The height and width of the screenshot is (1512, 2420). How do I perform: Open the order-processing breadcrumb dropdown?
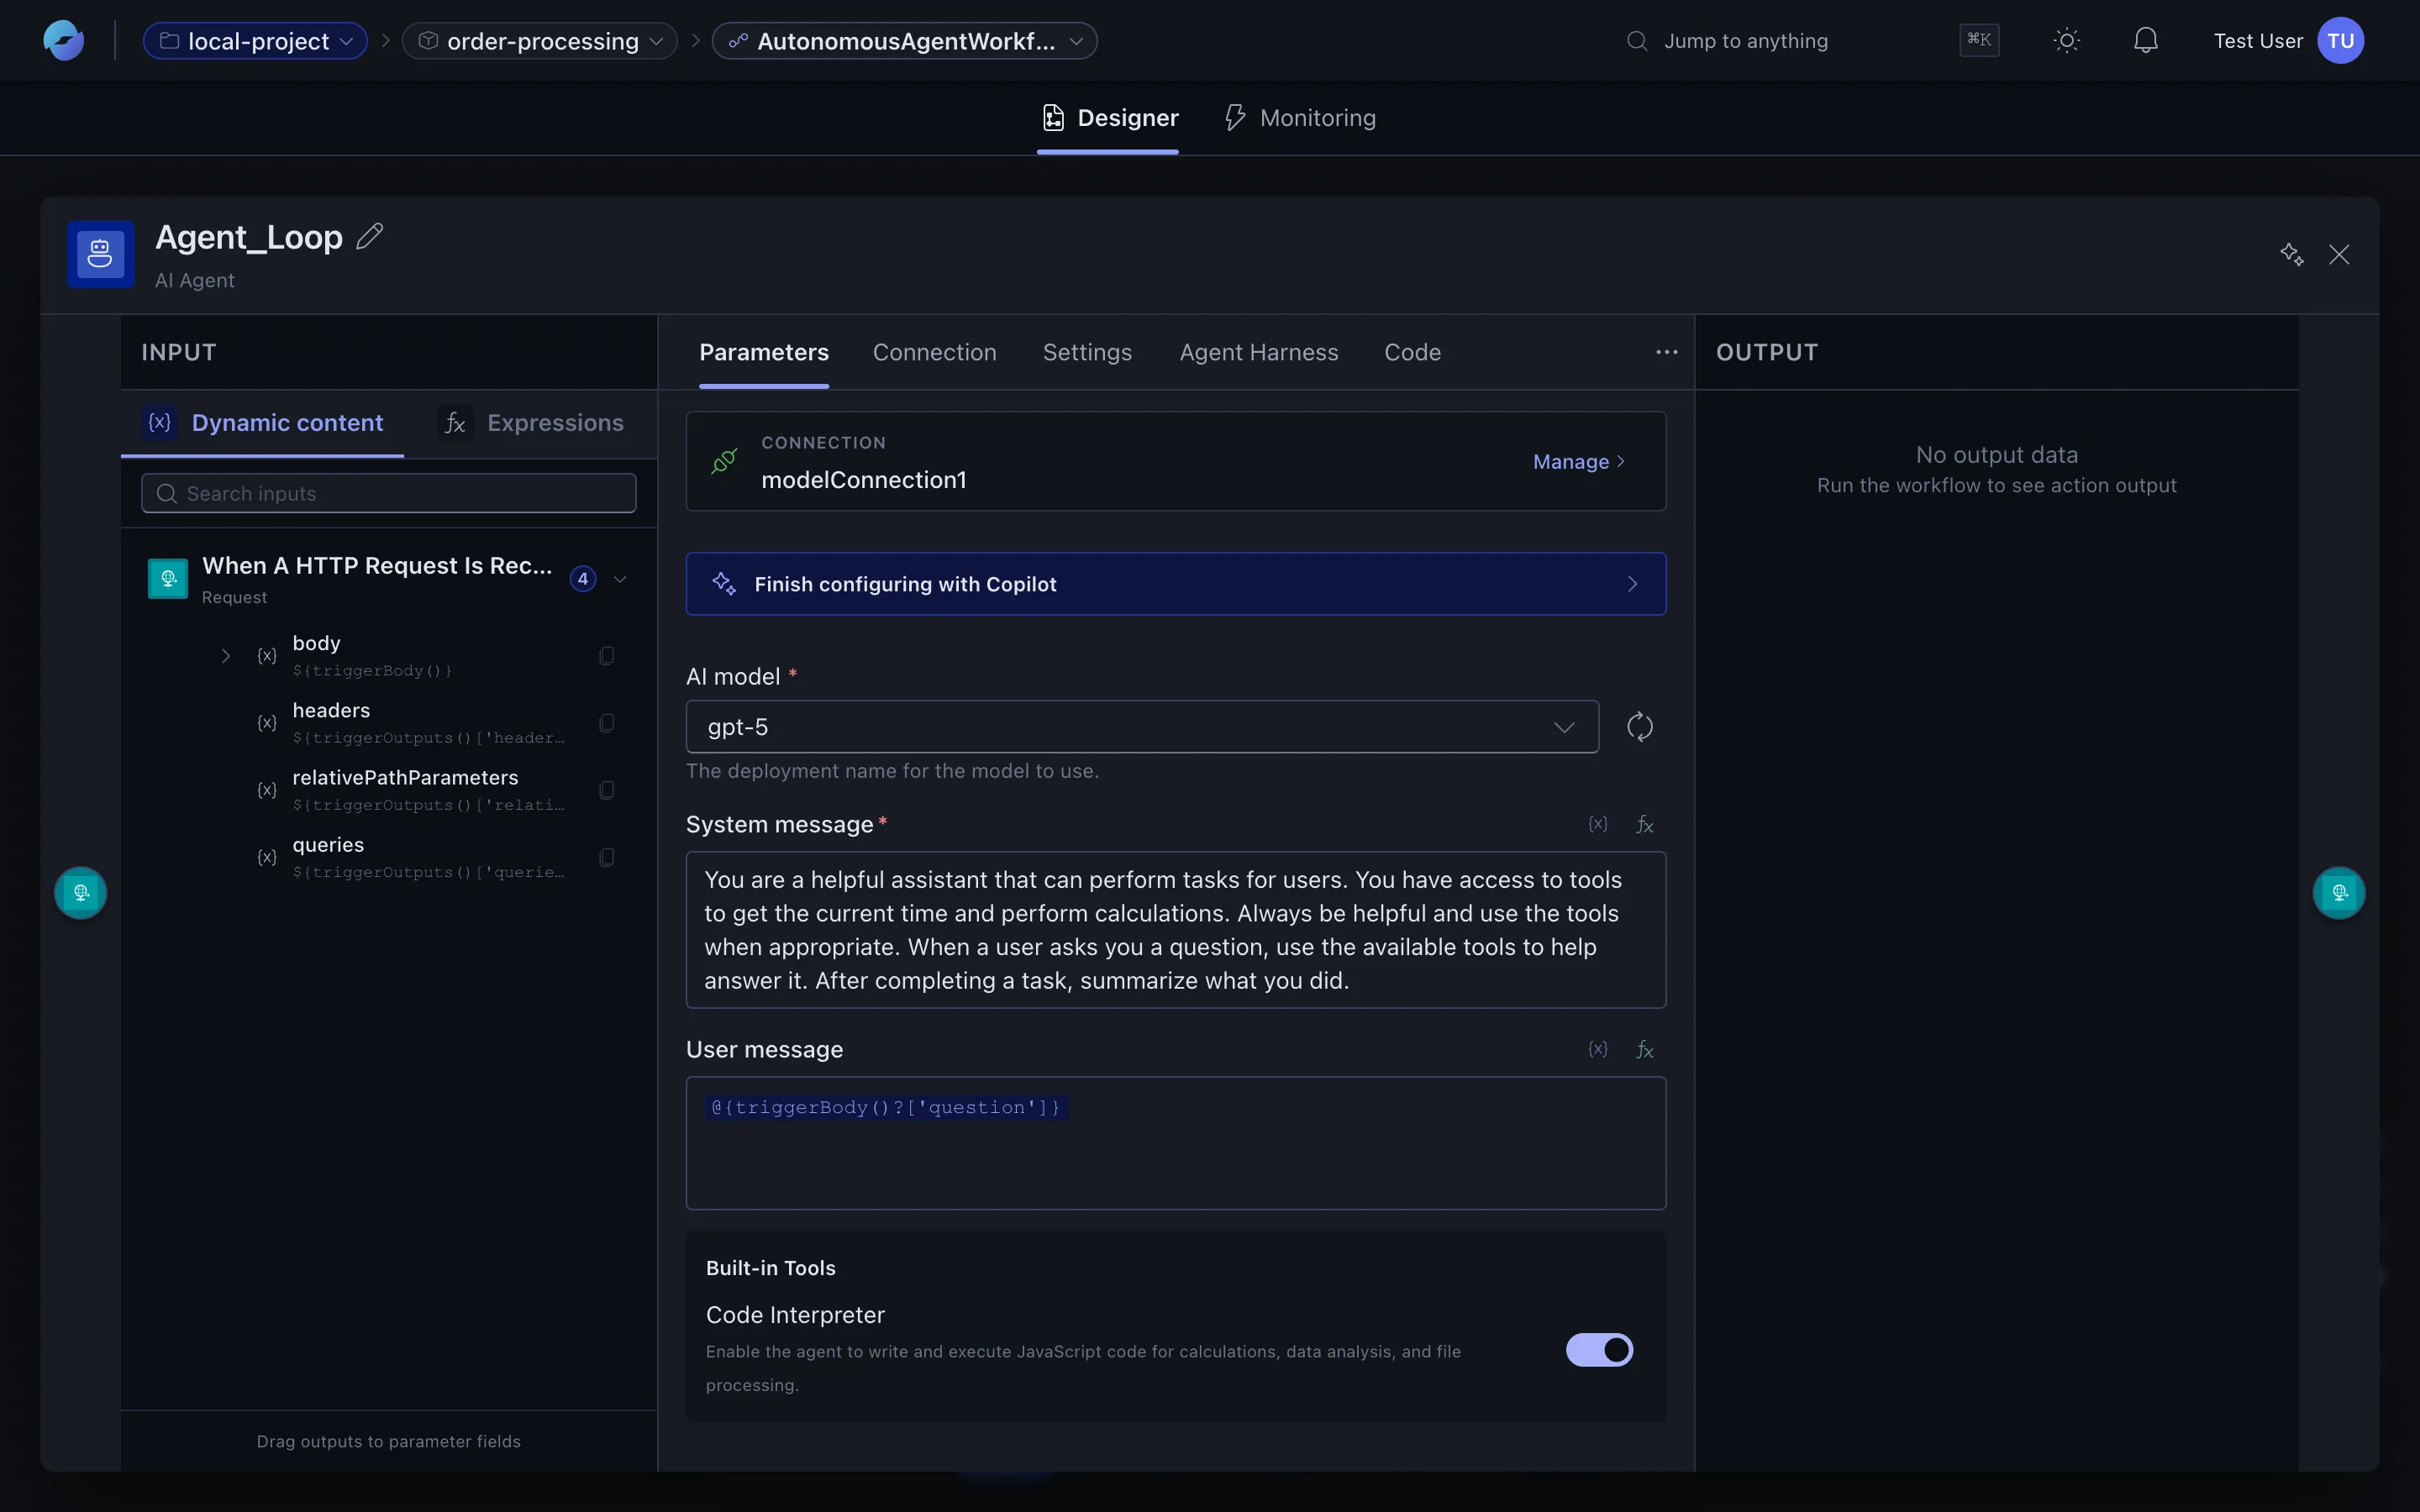(x=540, y=41)
